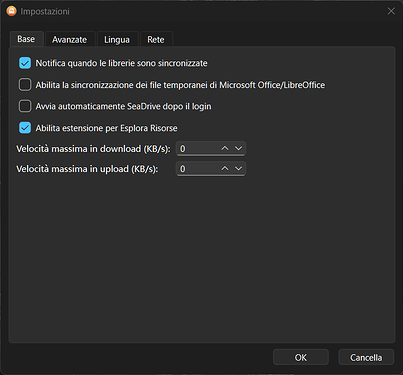This screenshot has height=375, width=403.
Task: Decrease the max upload speed with down arrow
Action: click(239, 169)
